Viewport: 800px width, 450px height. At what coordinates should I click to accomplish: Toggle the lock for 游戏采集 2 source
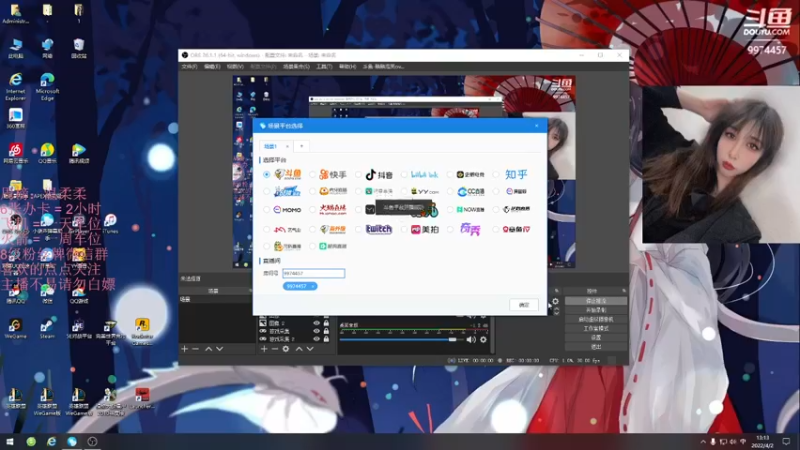(326, 339)
